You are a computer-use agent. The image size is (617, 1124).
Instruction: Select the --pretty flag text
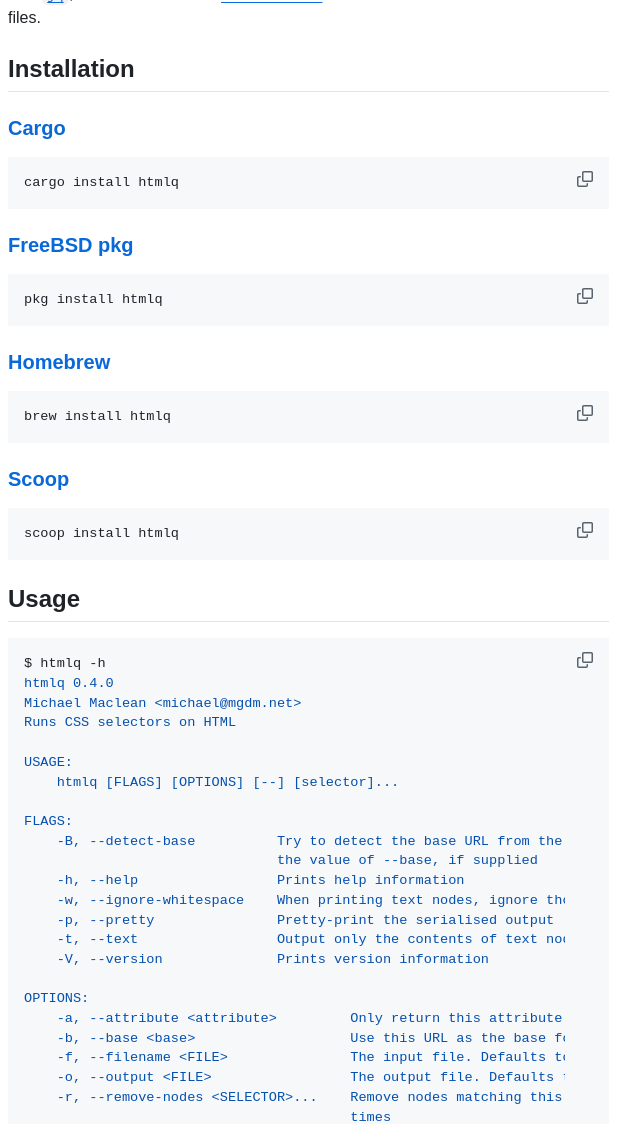[121, 919]
